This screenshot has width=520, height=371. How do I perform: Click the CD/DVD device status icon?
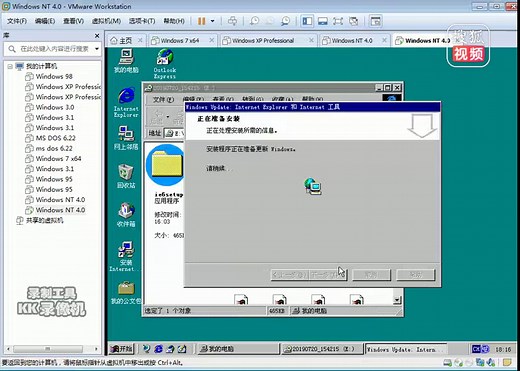coord(459,362)
